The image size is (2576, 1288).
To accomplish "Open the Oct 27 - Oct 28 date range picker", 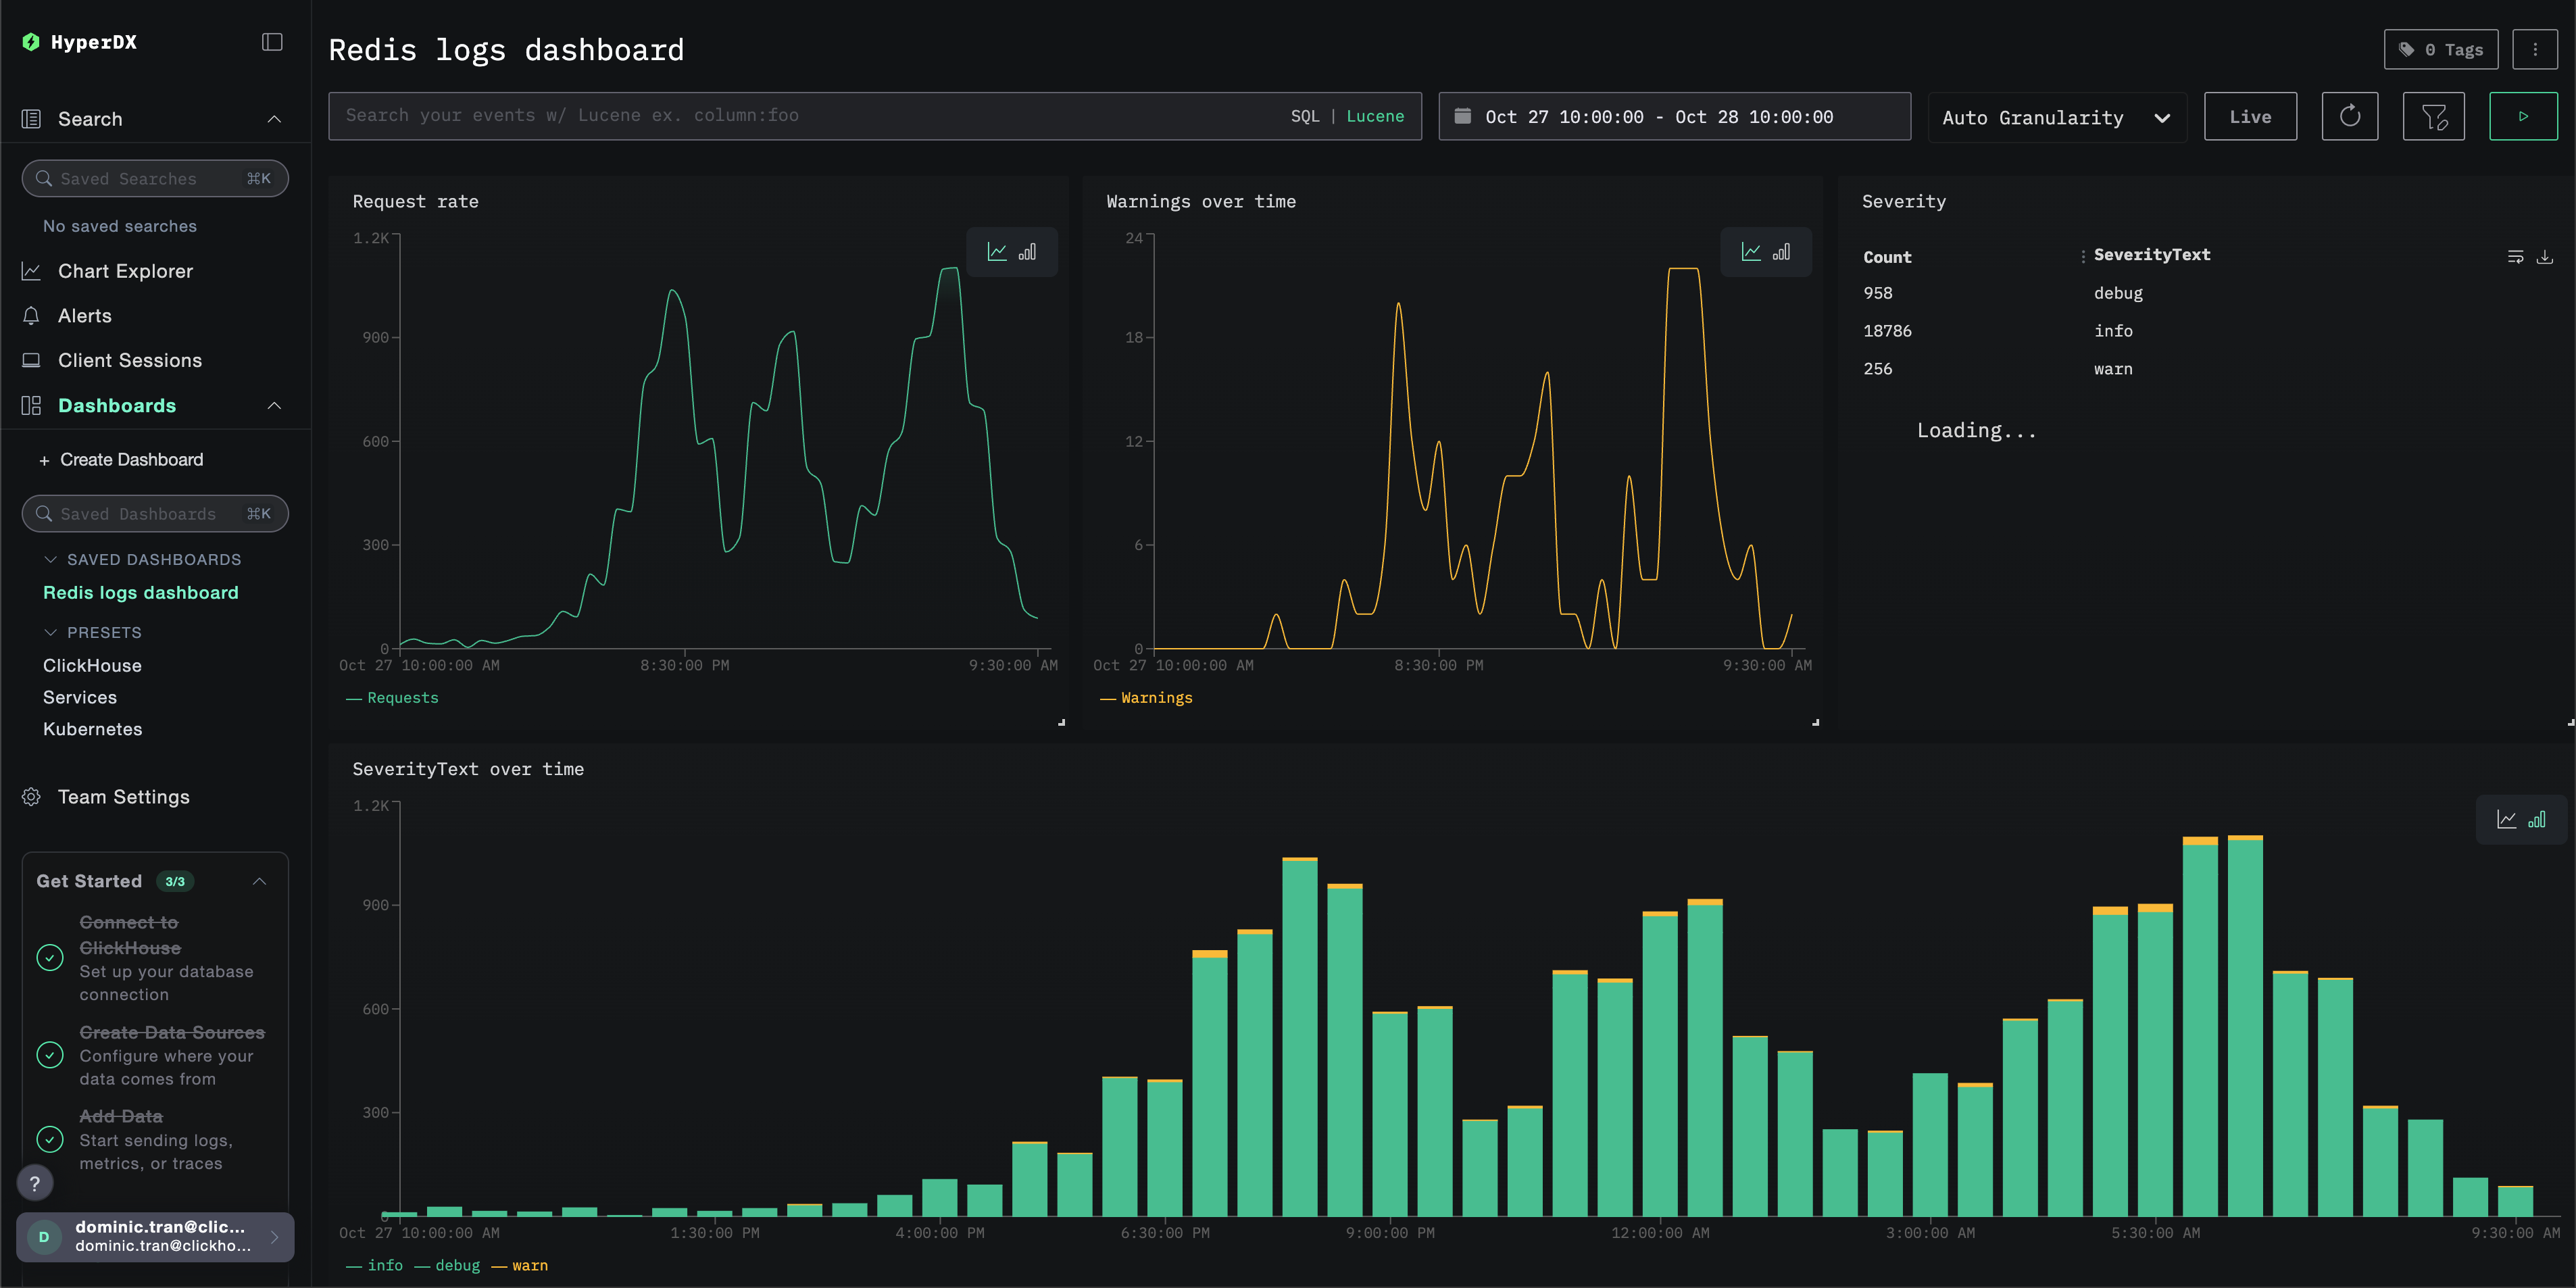I will click(x=1675, y=116).
